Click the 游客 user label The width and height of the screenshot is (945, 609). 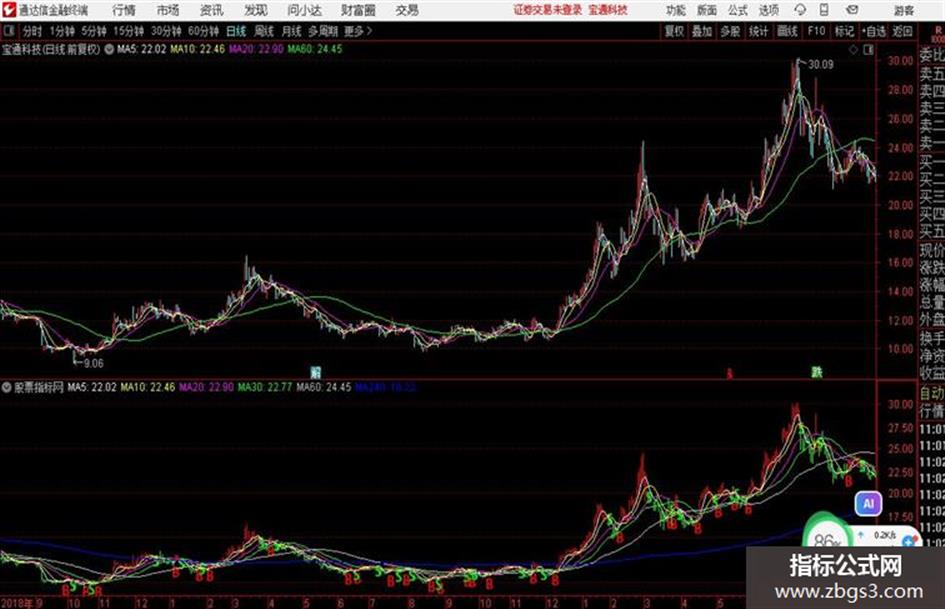point(904,10)
